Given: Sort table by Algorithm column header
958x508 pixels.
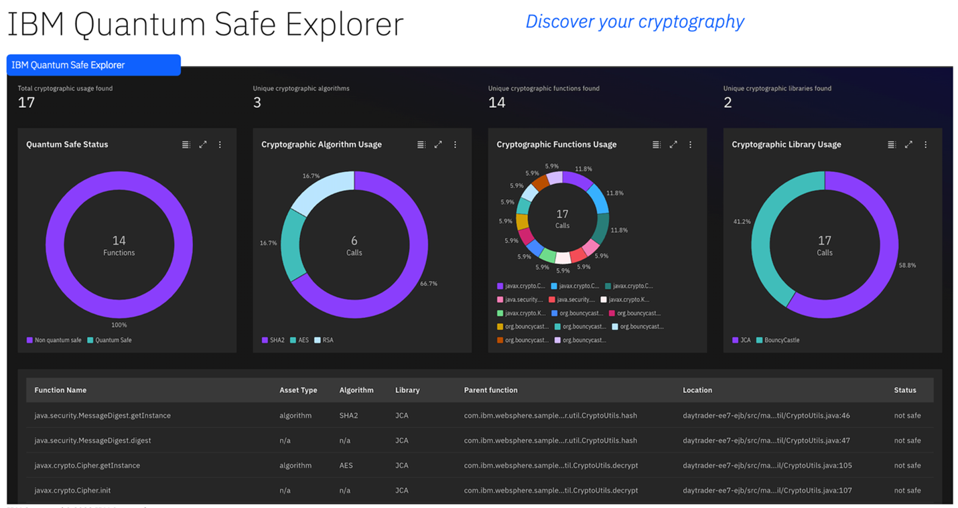Looking at the screenshot, I should (x=356, y=390).
